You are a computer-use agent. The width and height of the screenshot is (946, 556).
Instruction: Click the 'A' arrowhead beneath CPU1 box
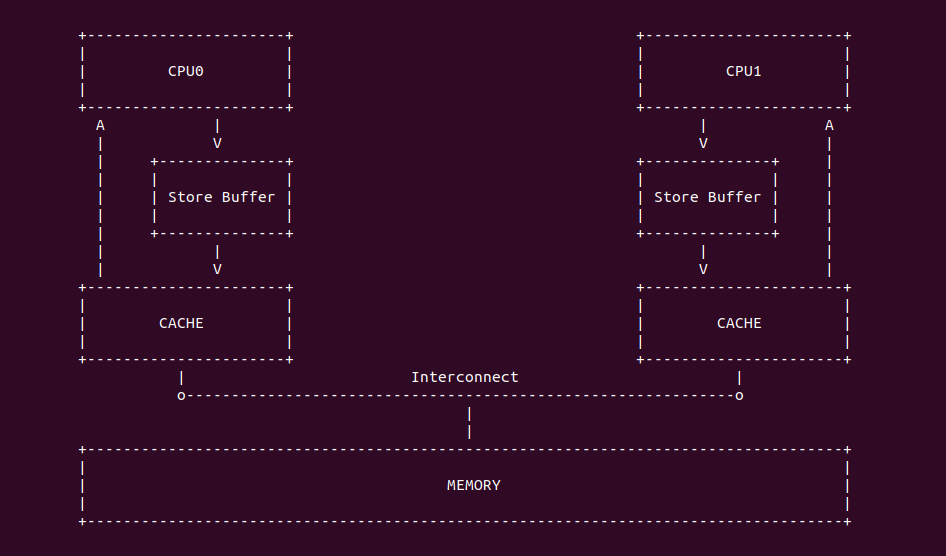[829, 126]
